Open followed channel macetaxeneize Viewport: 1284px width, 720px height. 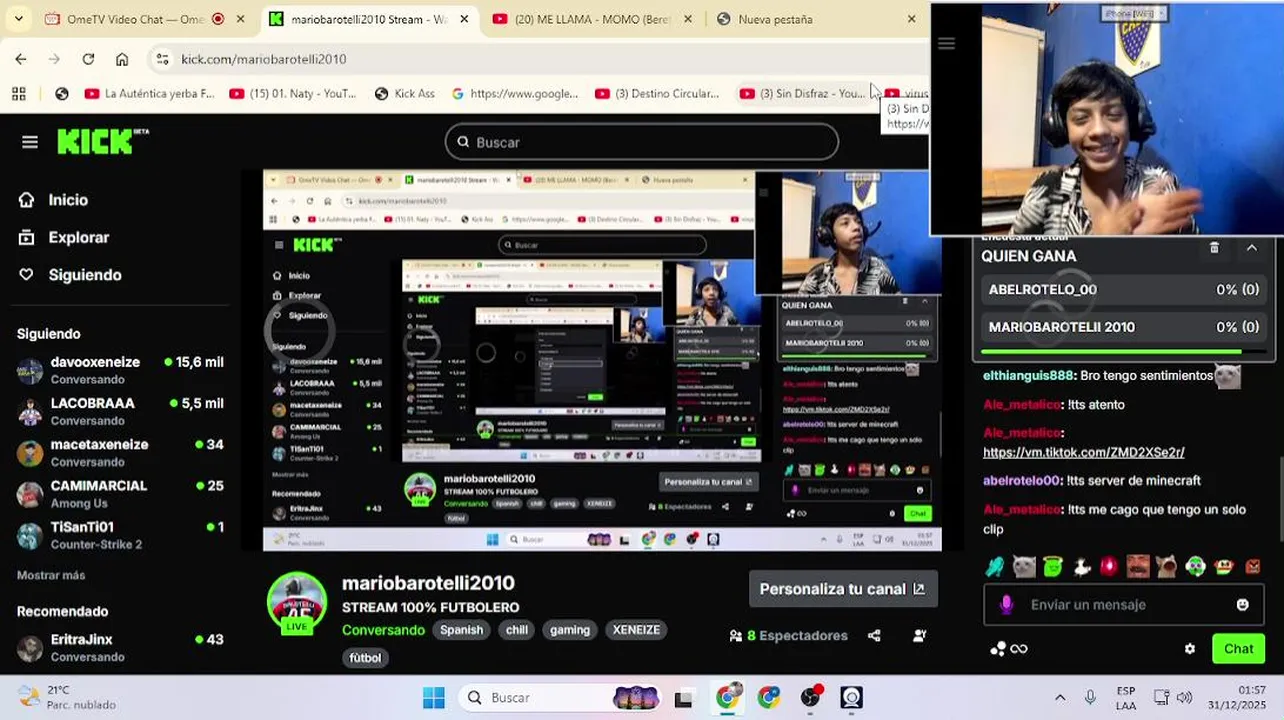(120, 452)
